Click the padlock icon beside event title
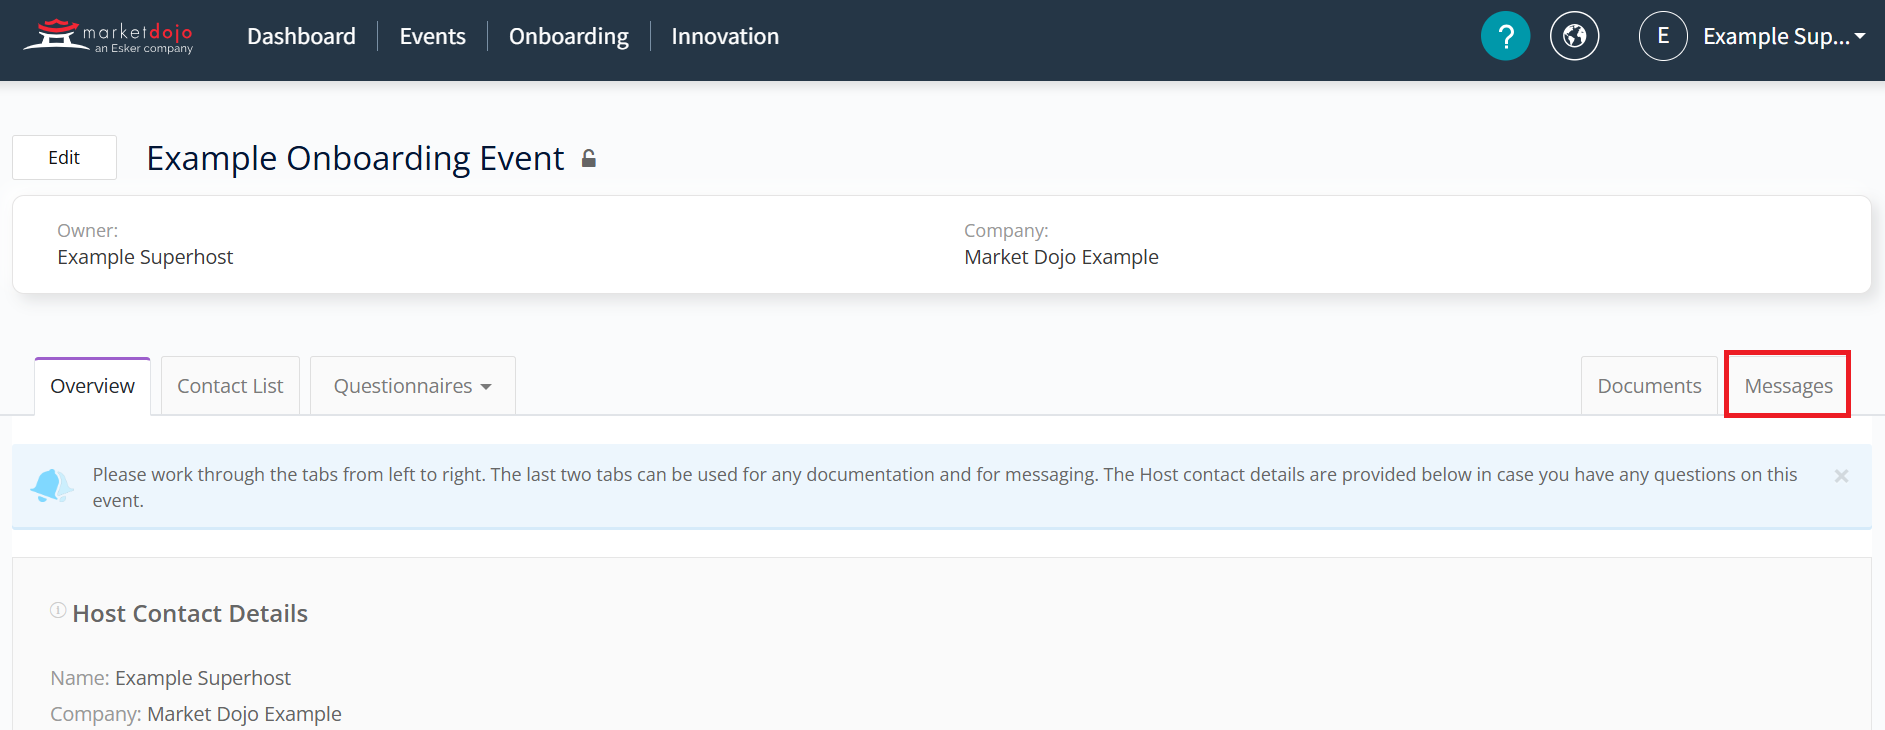The image size is (1885, 730). coord(589,159)
